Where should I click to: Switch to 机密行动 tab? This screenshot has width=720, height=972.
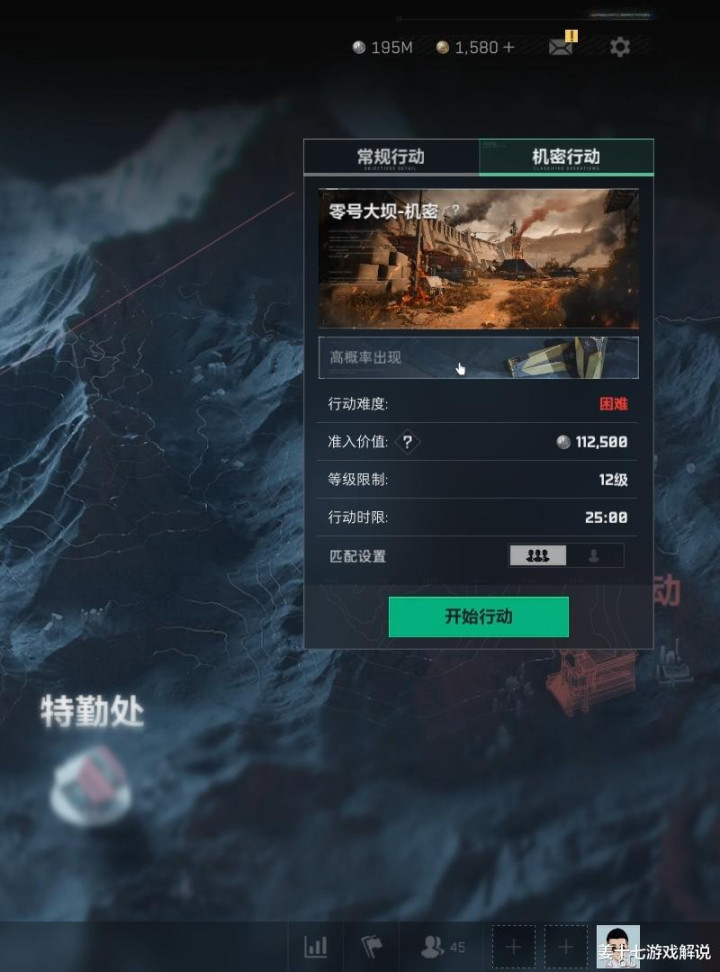coord(566,157)
